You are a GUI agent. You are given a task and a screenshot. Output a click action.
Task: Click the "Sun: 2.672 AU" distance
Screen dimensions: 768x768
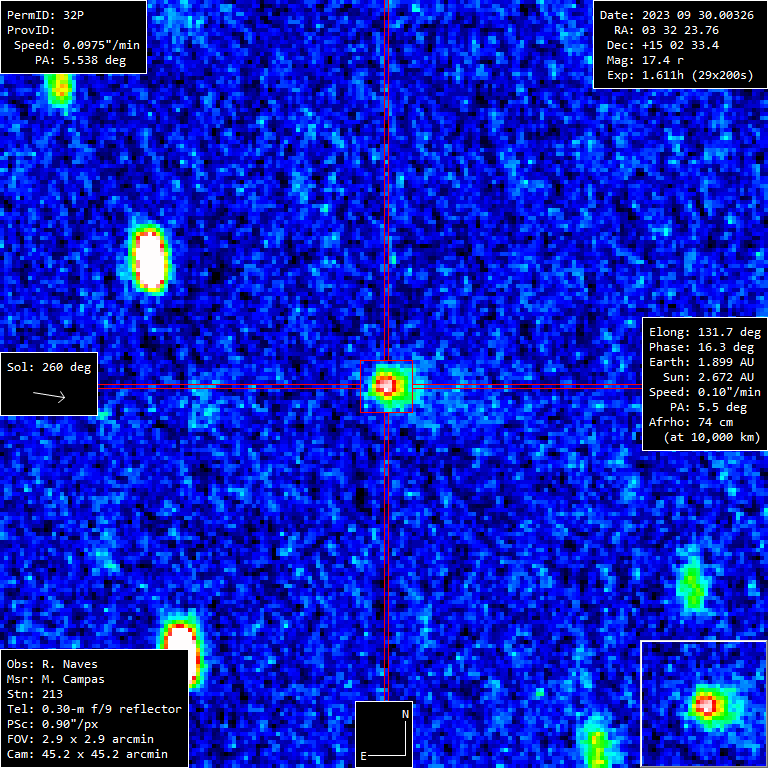[708, 377]
